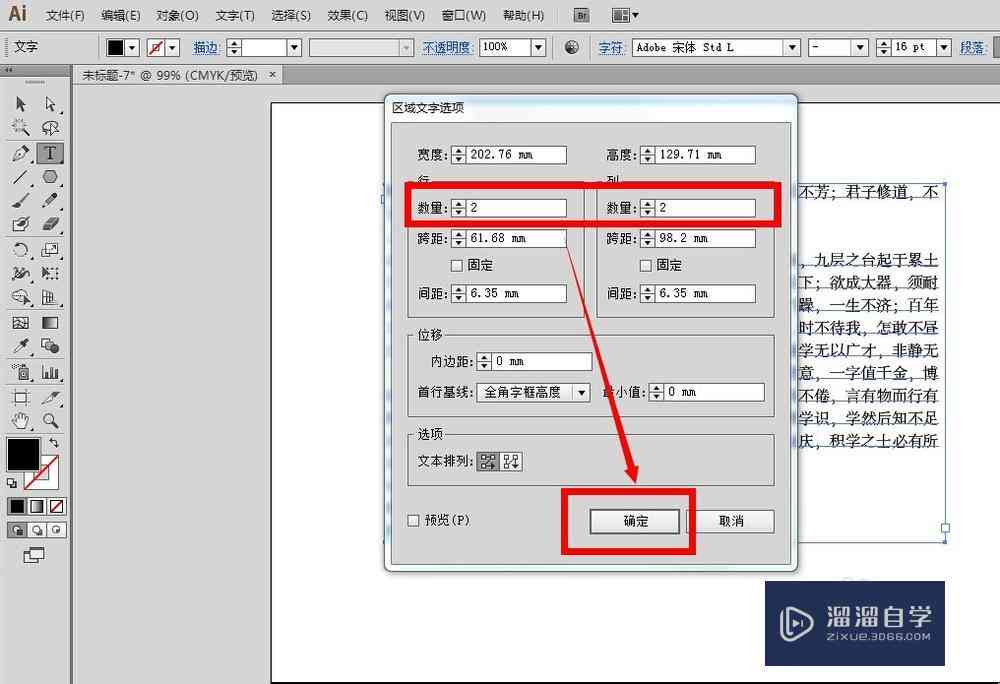
Task: Select the Pencil tool
Action: click(50, 201)
